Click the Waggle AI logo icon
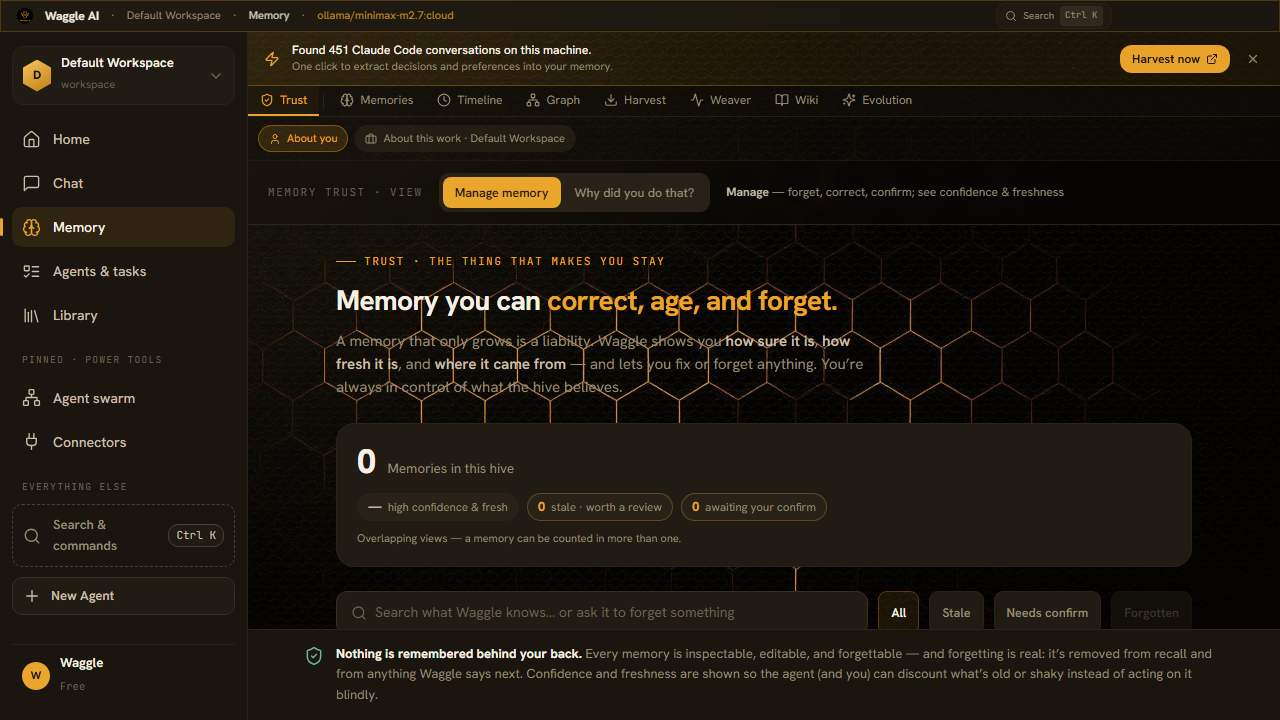1280x720 pixels. 25,16
